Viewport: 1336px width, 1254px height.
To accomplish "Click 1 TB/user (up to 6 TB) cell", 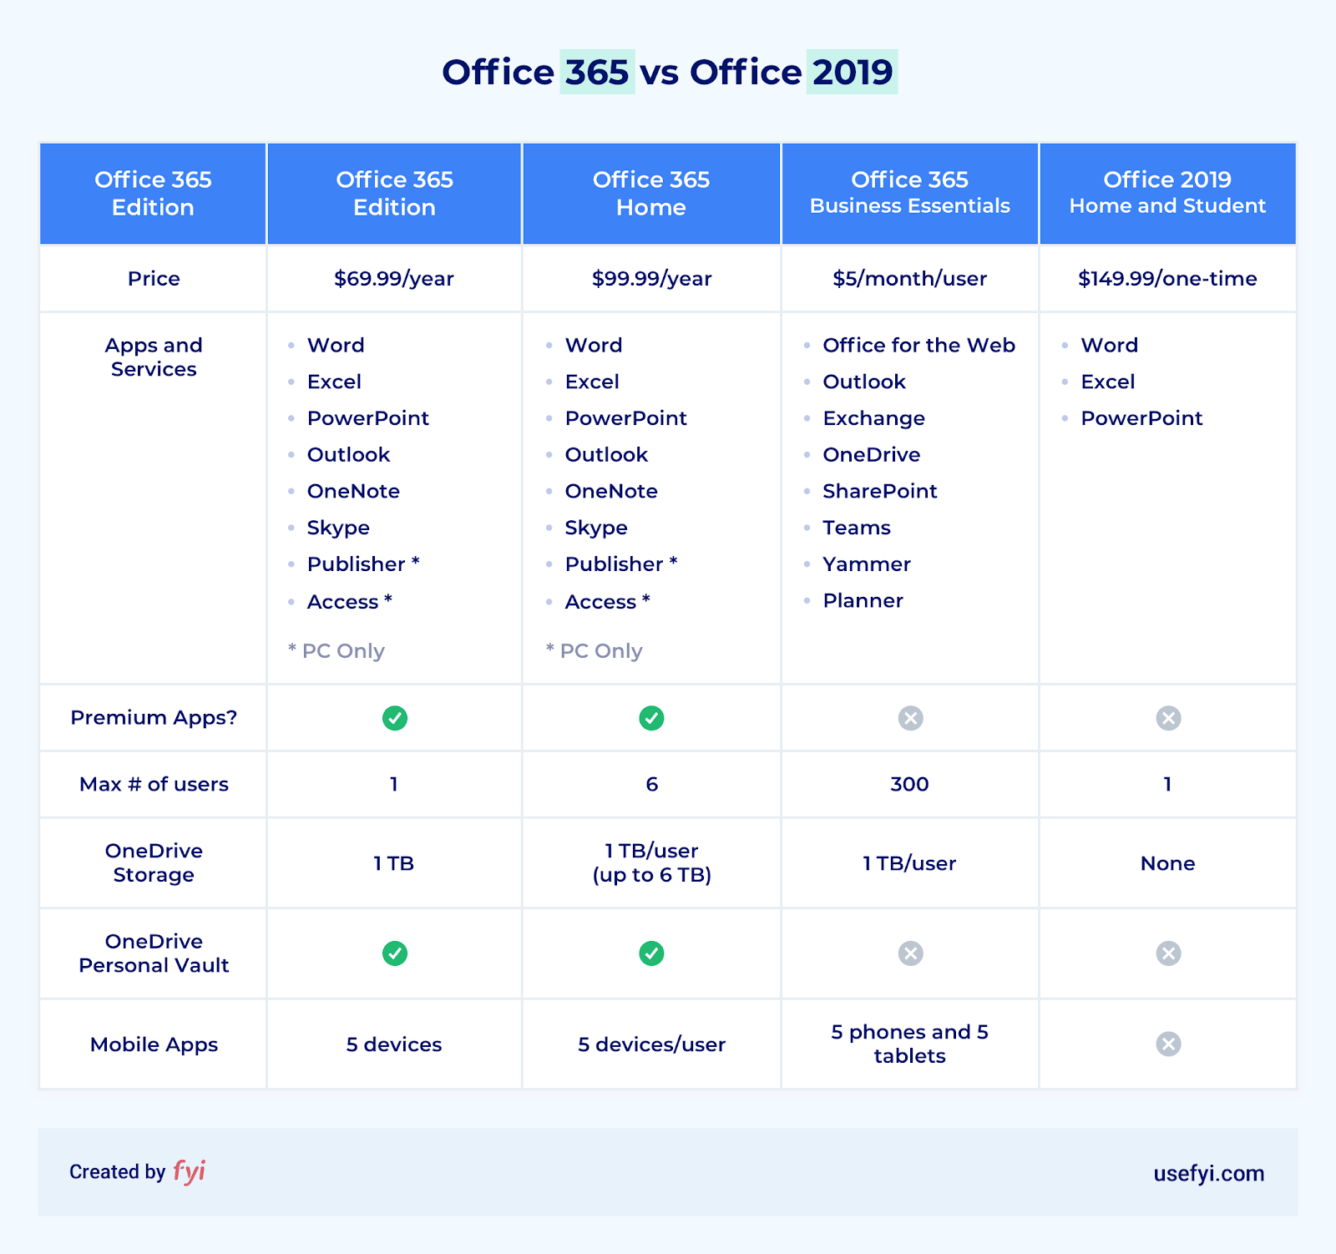I will [652, 863].
